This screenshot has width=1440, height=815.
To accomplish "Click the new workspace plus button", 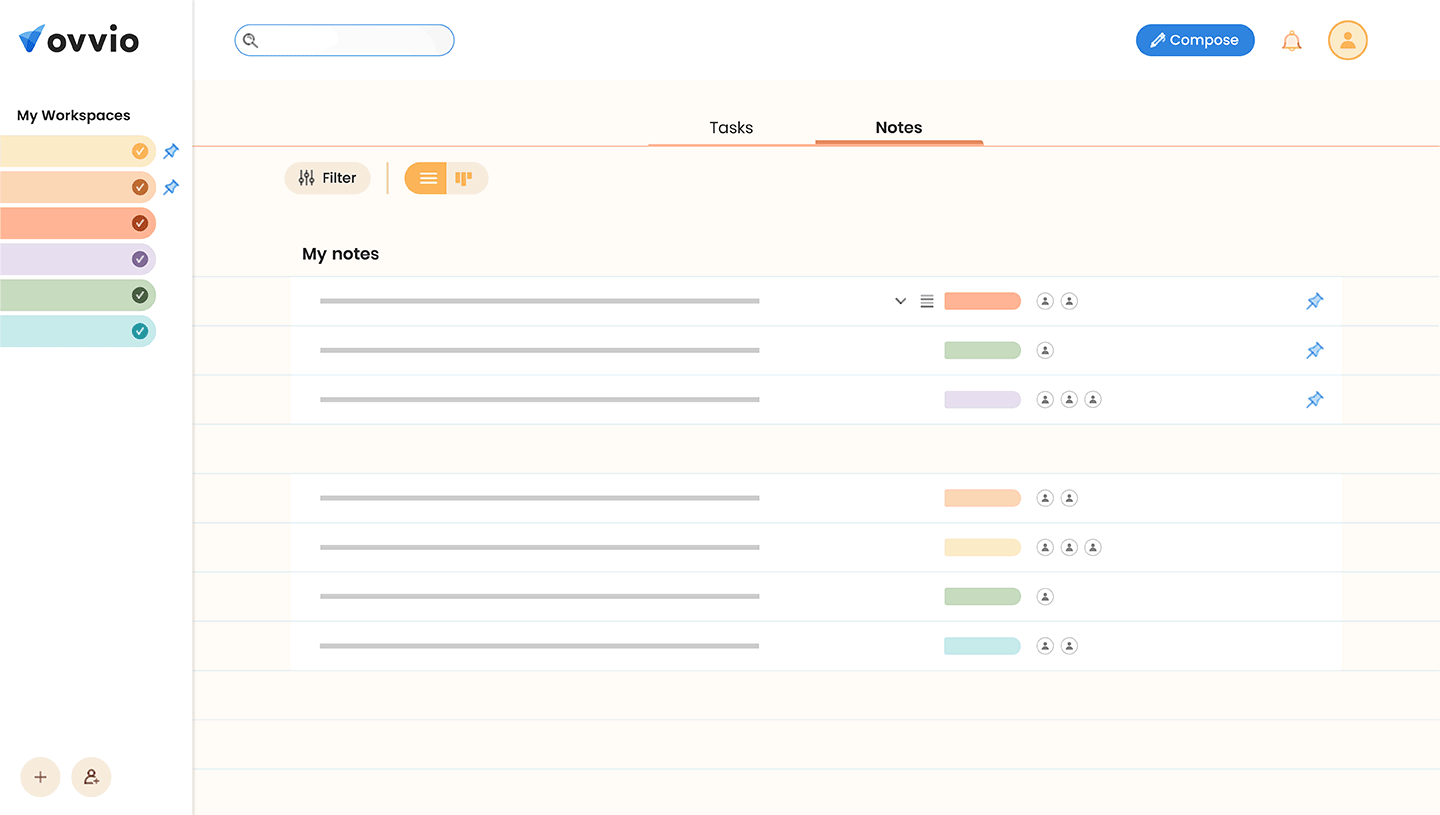I will point(40,777).
